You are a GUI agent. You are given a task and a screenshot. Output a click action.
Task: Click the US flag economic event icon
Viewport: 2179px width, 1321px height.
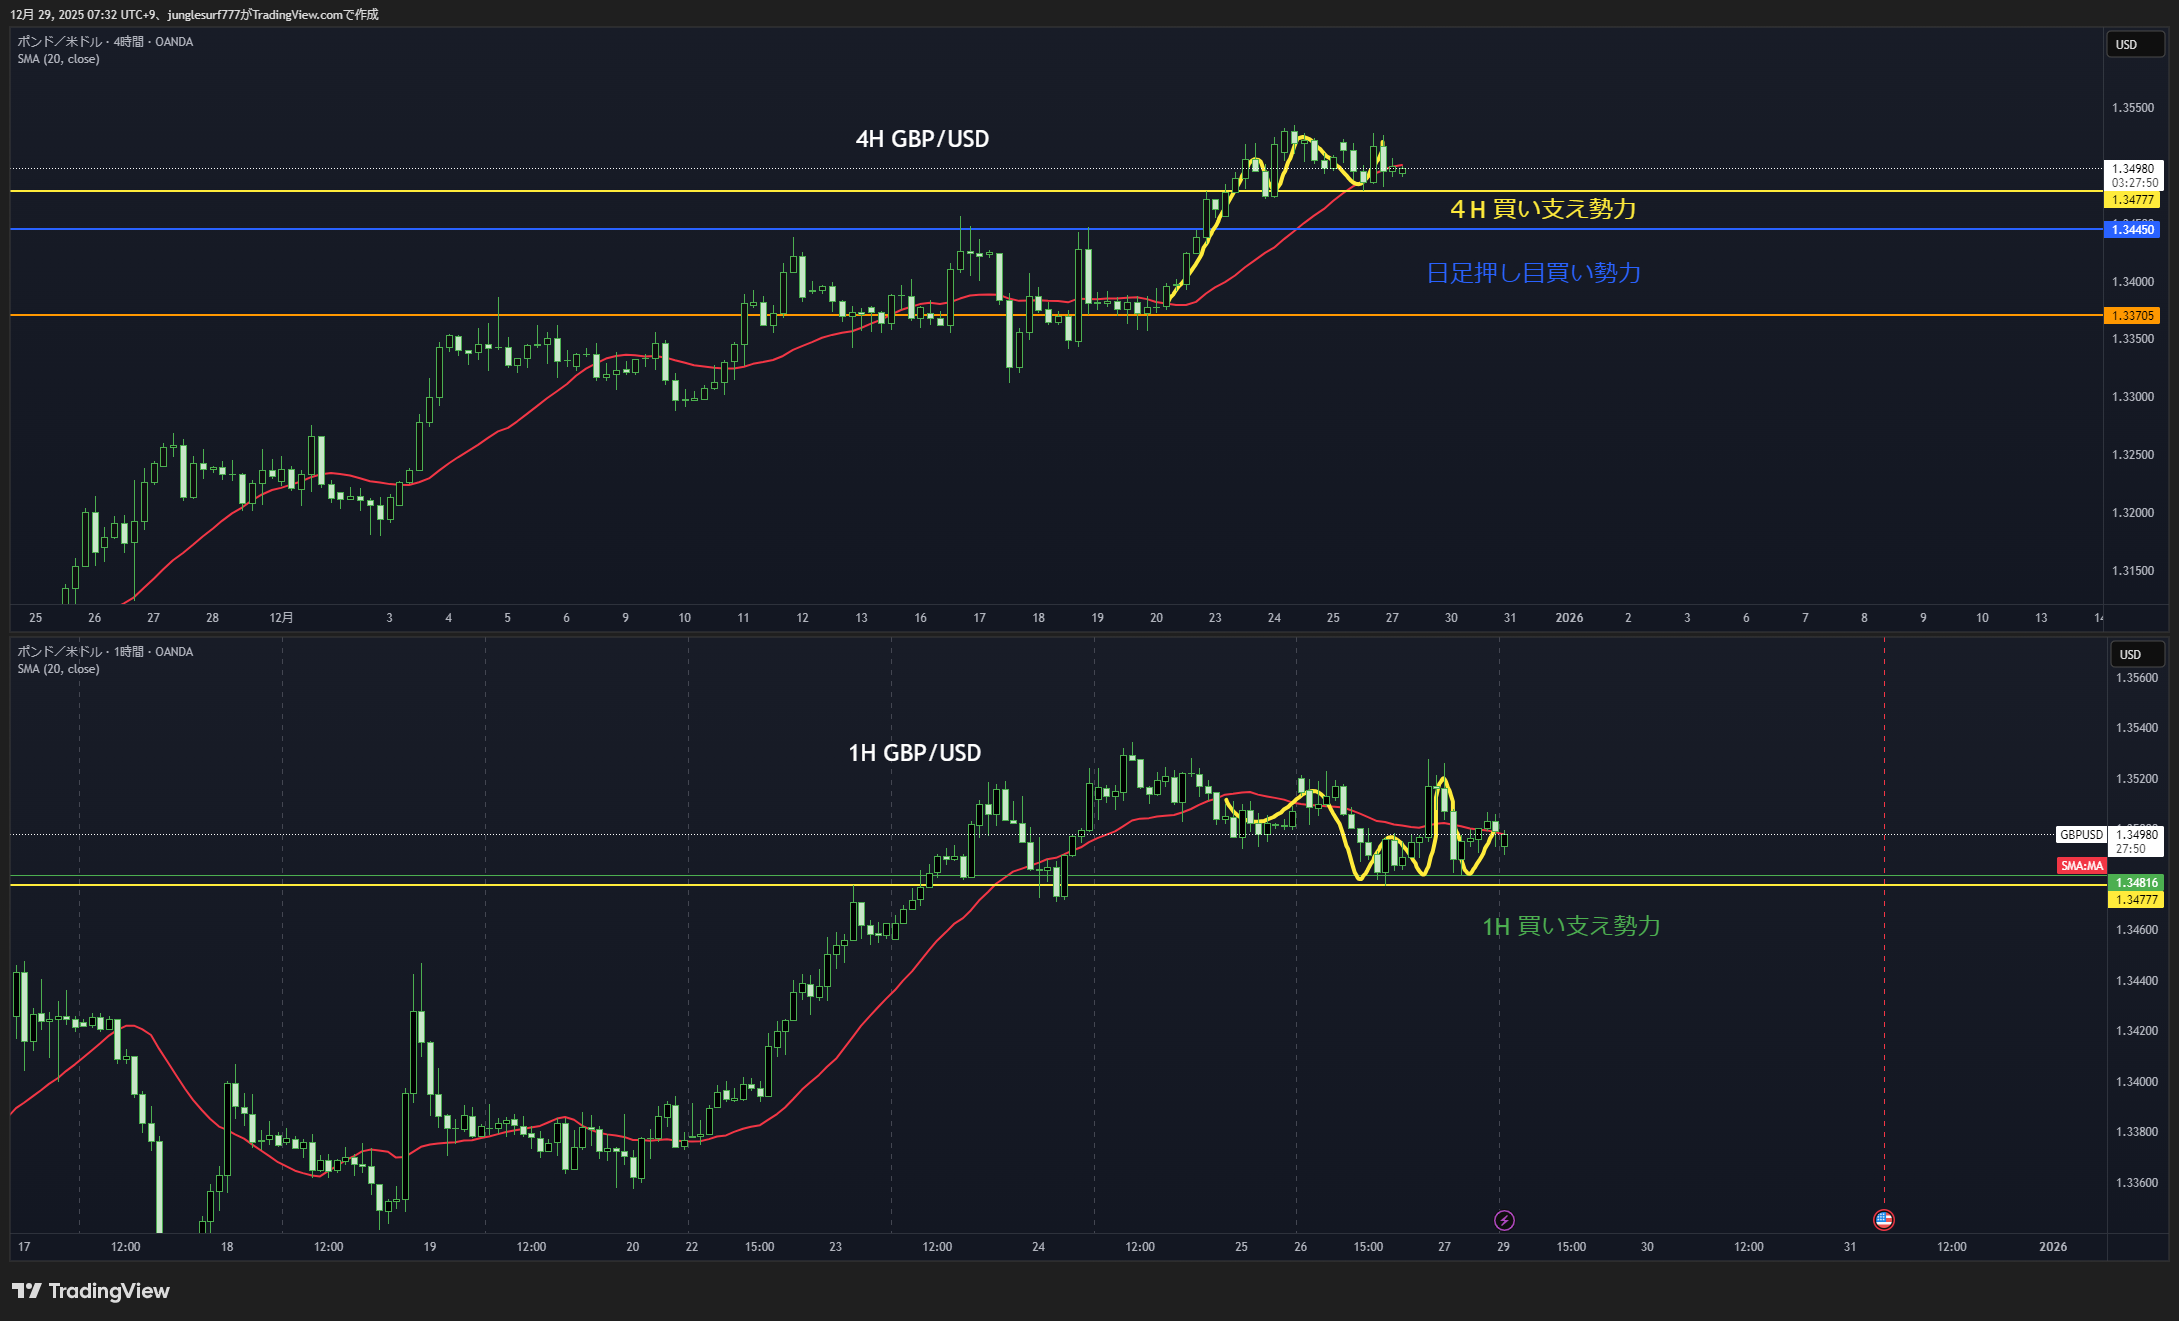point(1884,1219)
